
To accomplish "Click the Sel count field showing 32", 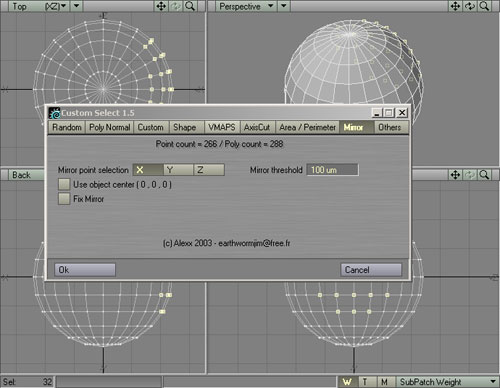I will (27, 382).
